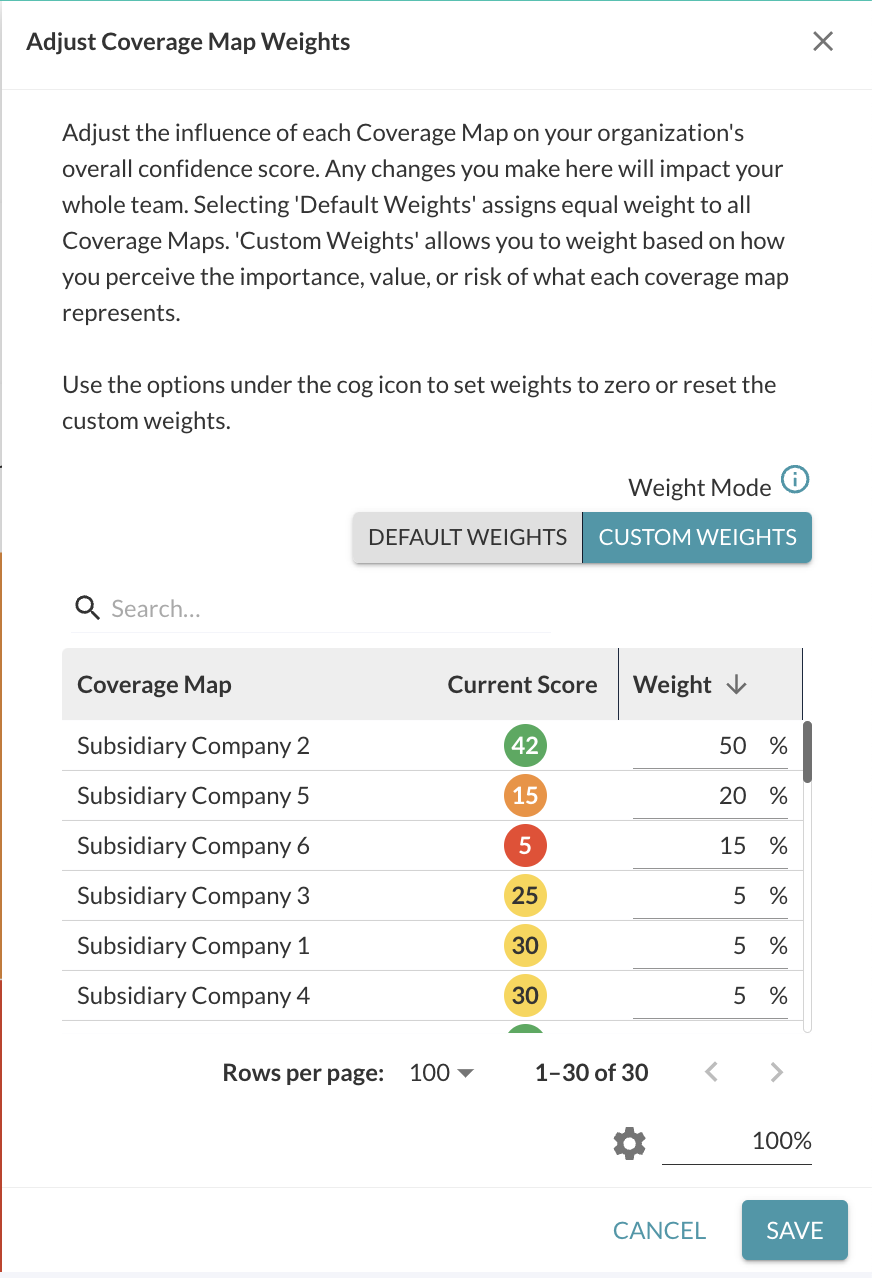Click the yellow score badge for Subsidiary Company 3
The height and width of the screenshot is (1278, 872).
525,895
